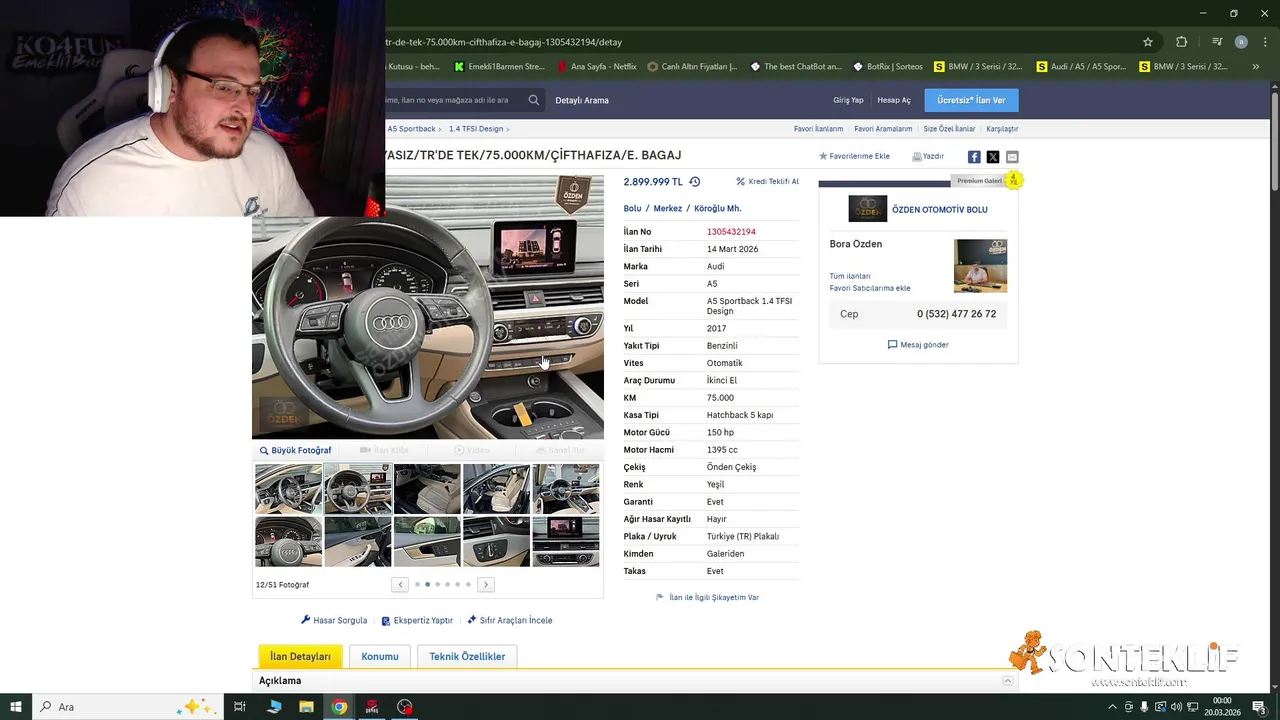Switch to Teknik Özellikler tab

coord(467,656)
